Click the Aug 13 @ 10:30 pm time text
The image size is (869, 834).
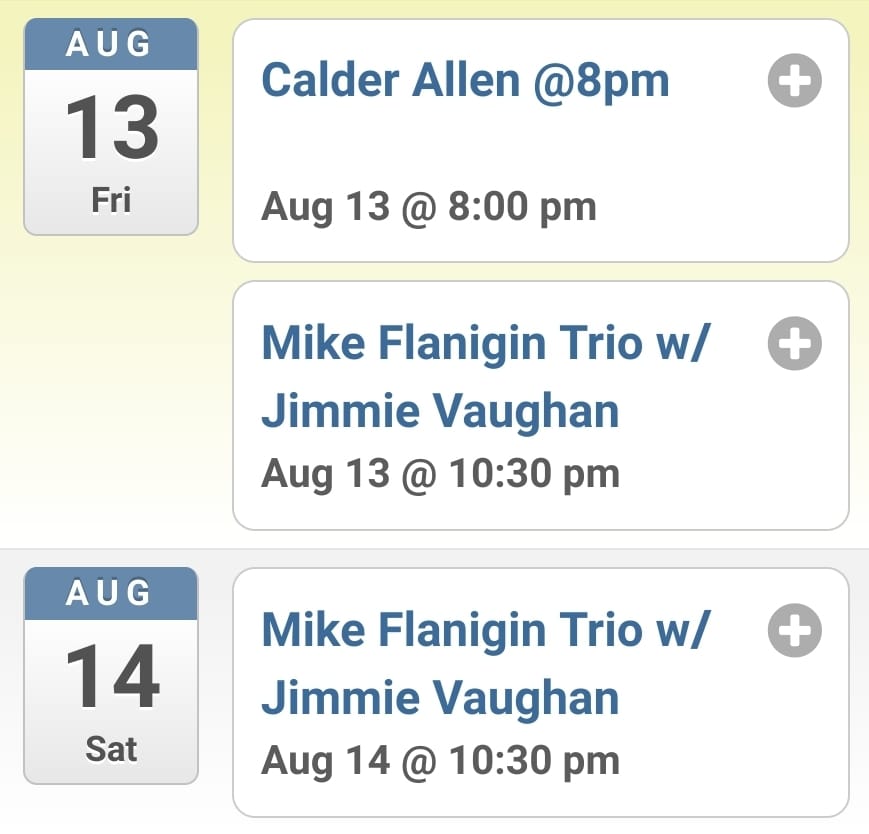click(x=440, y=473)
